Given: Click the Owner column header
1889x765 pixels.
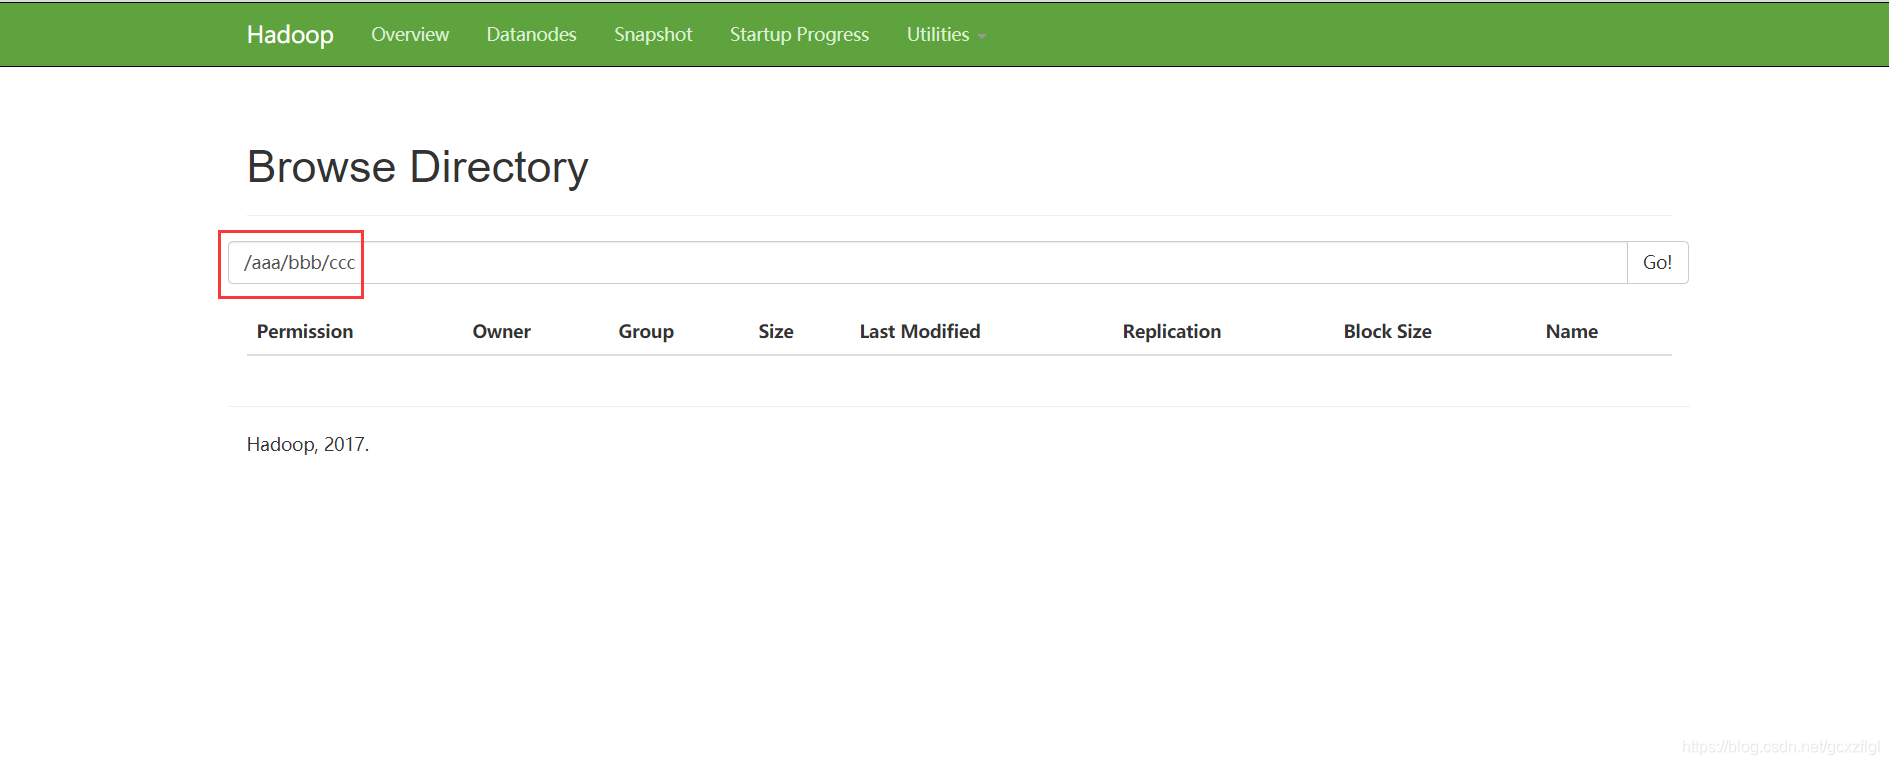Looking at the screenshot, I should click(502, 331).
